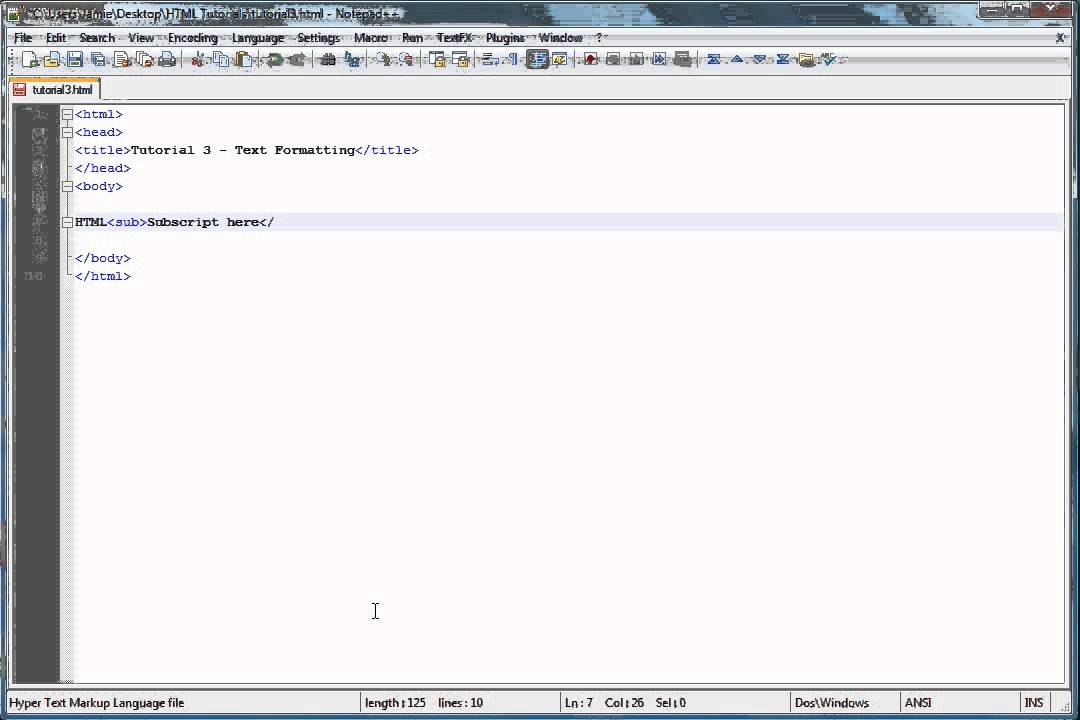Click inside the title text 'Tutorial 3 - Text Formatting'
This screenshot has height=720, width=1080.
click(x=242, y=150)
